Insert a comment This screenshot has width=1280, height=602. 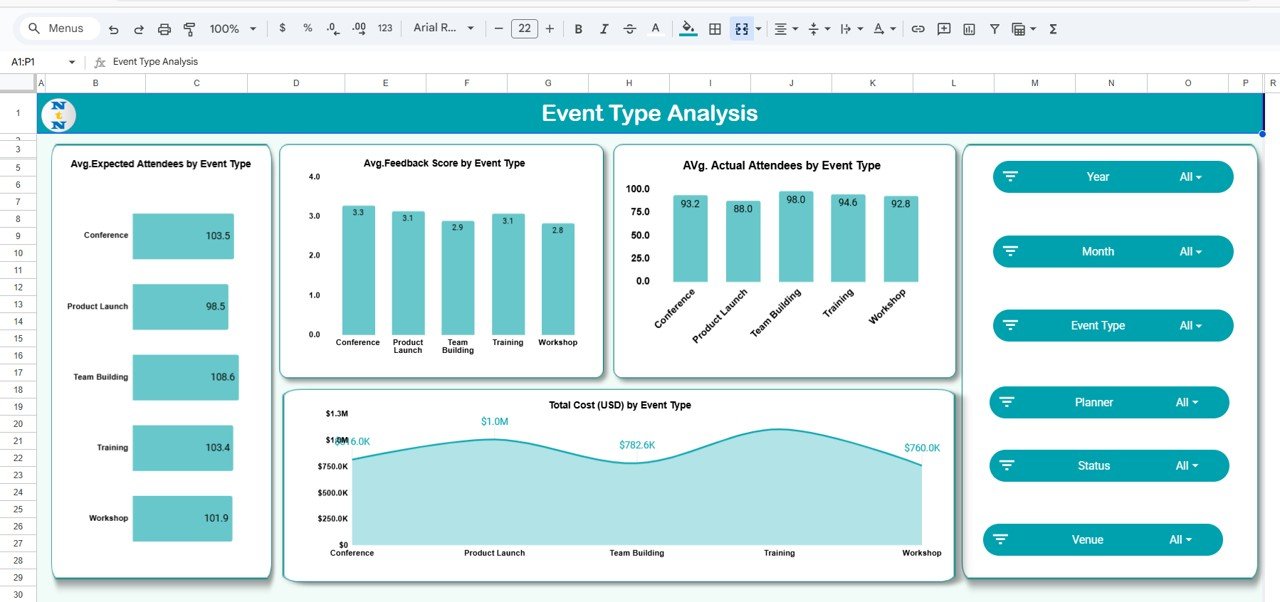click(x=943, y=28)
